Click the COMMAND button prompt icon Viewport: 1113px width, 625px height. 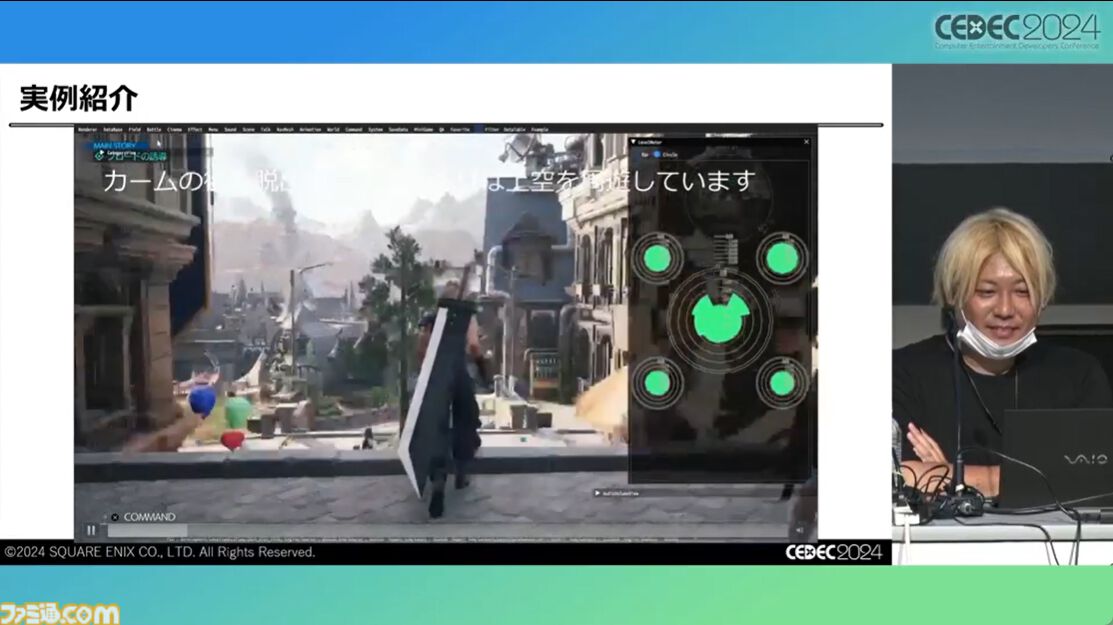pyautogui.click(x=115, y=517)
